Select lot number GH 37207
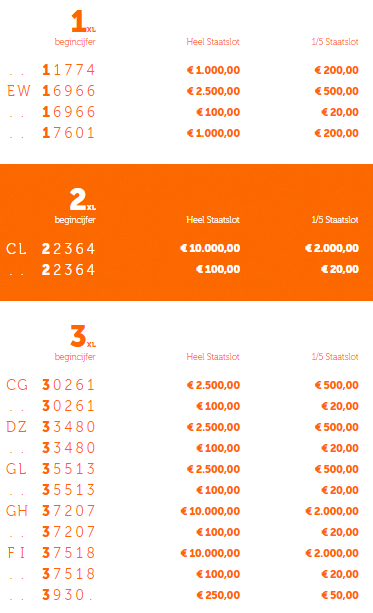The height and width of the screenshot is (613, 373). click(51, 511)
